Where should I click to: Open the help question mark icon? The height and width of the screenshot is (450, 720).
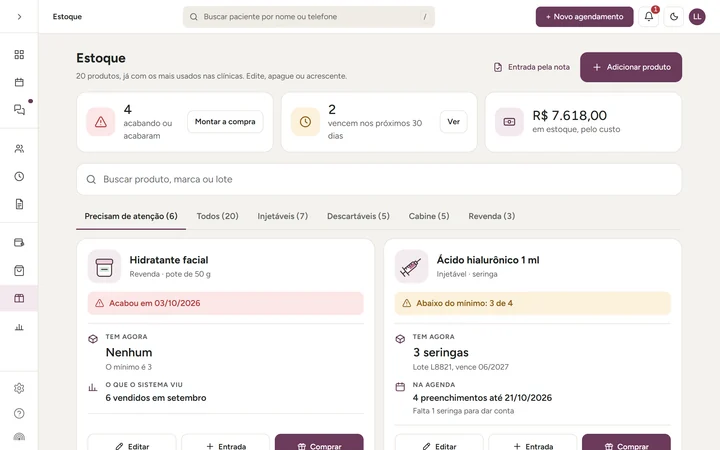click(19, 413)
